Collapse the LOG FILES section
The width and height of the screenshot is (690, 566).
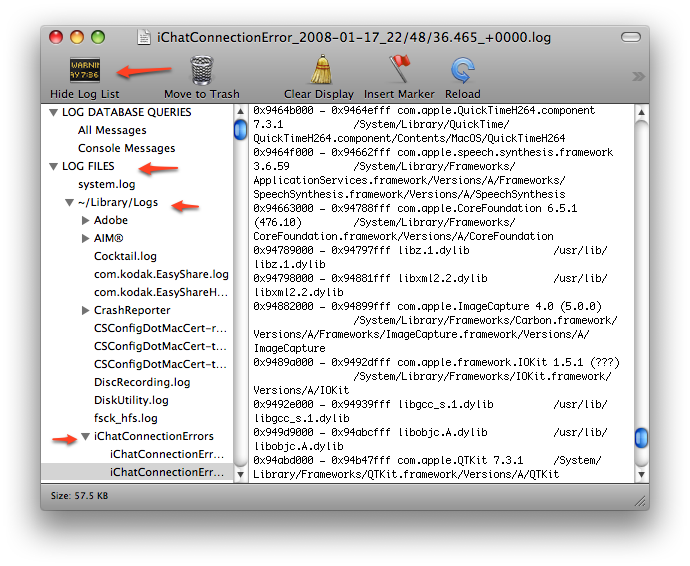tap(53, 167)
